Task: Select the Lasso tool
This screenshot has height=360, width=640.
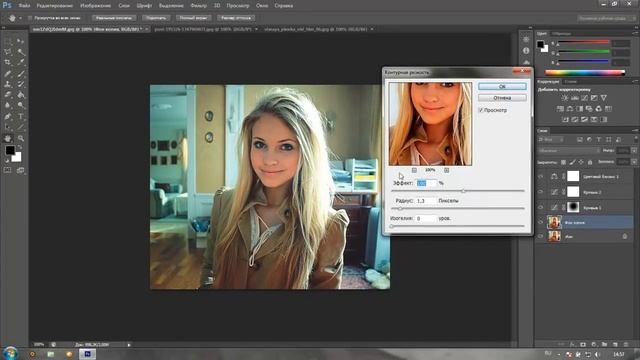Action: click(8, 52)
